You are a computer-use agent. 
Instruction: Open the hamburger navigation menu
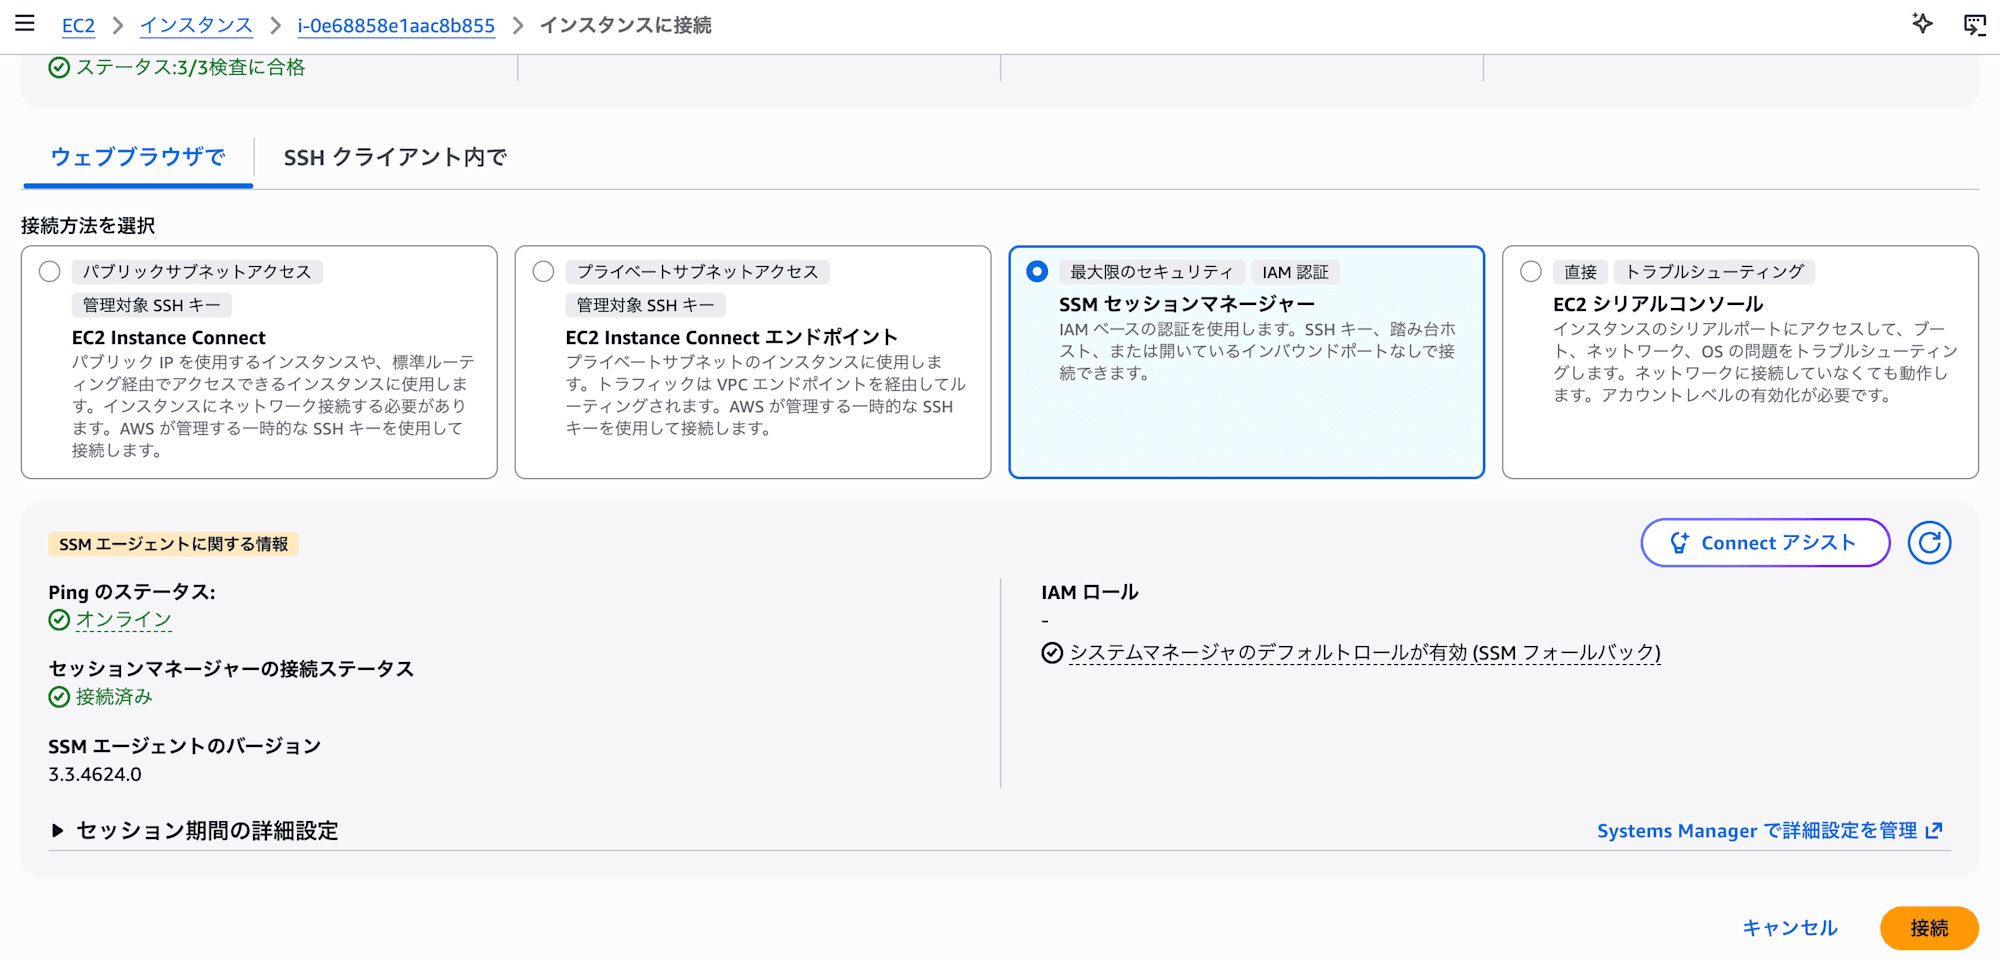25,23
